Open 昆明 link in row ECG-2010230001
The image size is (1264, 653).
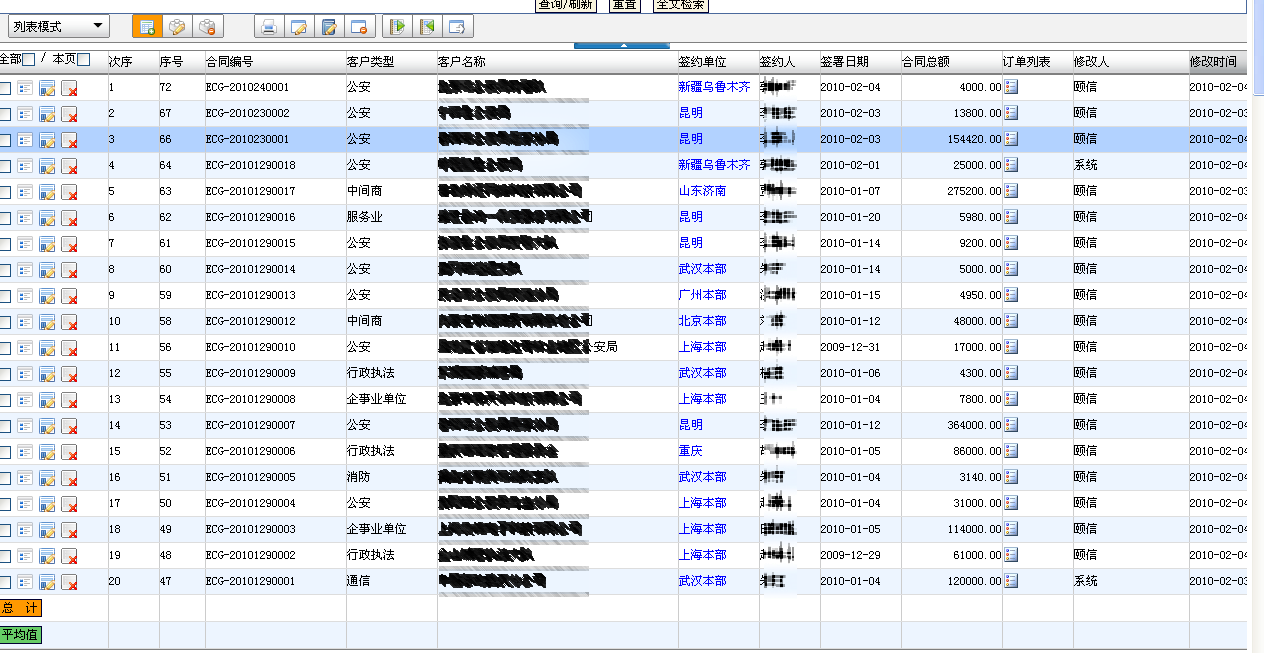(690, 139)
